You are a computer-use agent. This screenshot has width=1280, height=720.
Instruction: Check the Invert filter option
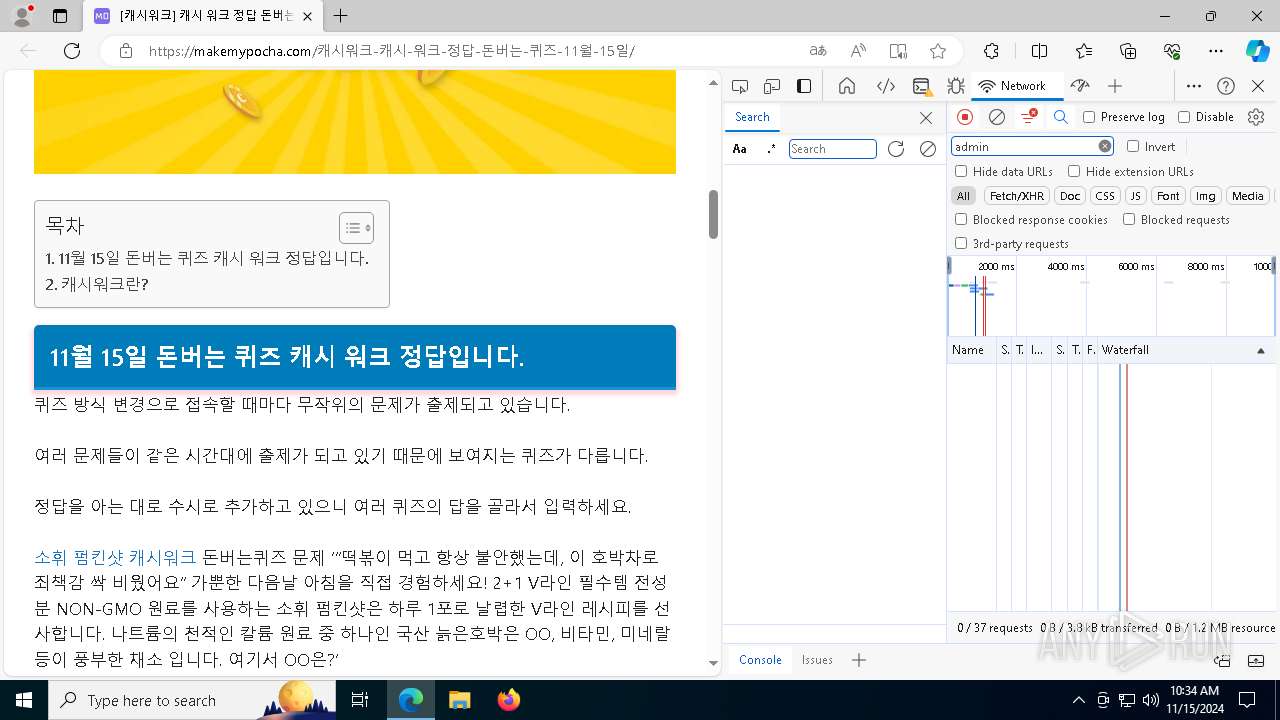(1133, 146)
